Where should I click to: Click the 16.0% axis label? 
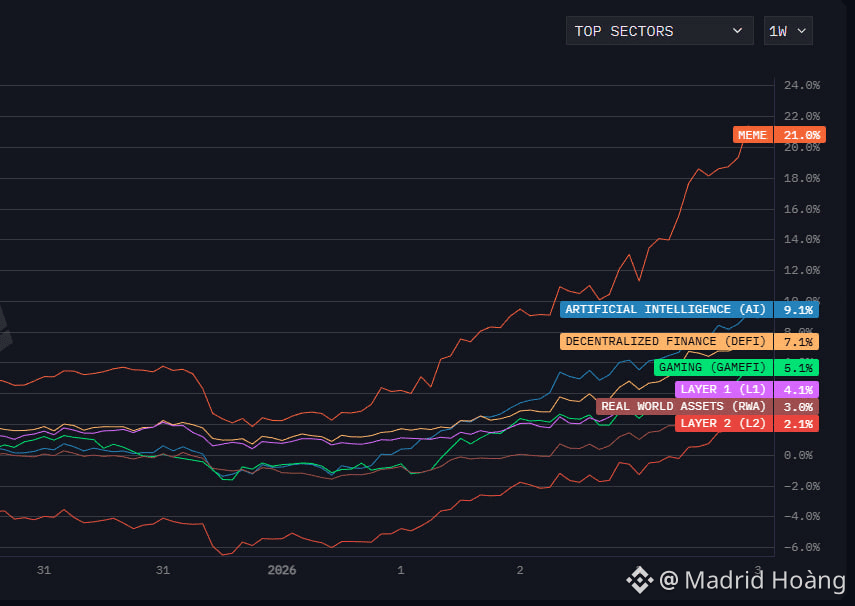click(x=802, y=209)
